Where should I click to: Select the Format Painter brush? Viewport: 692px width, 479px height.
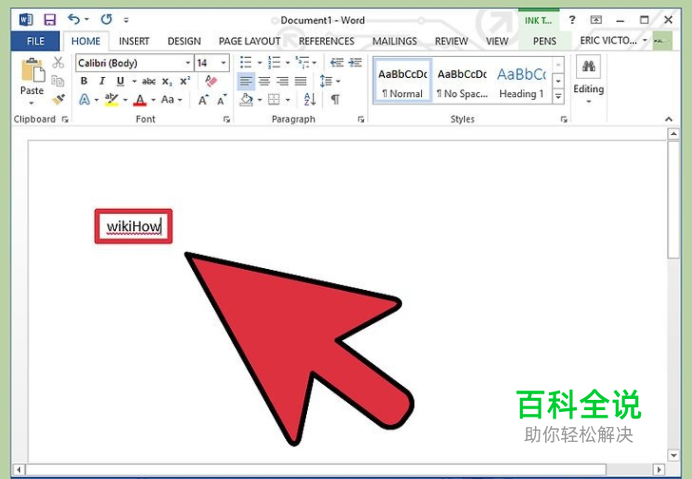click(x=58, y=99)
